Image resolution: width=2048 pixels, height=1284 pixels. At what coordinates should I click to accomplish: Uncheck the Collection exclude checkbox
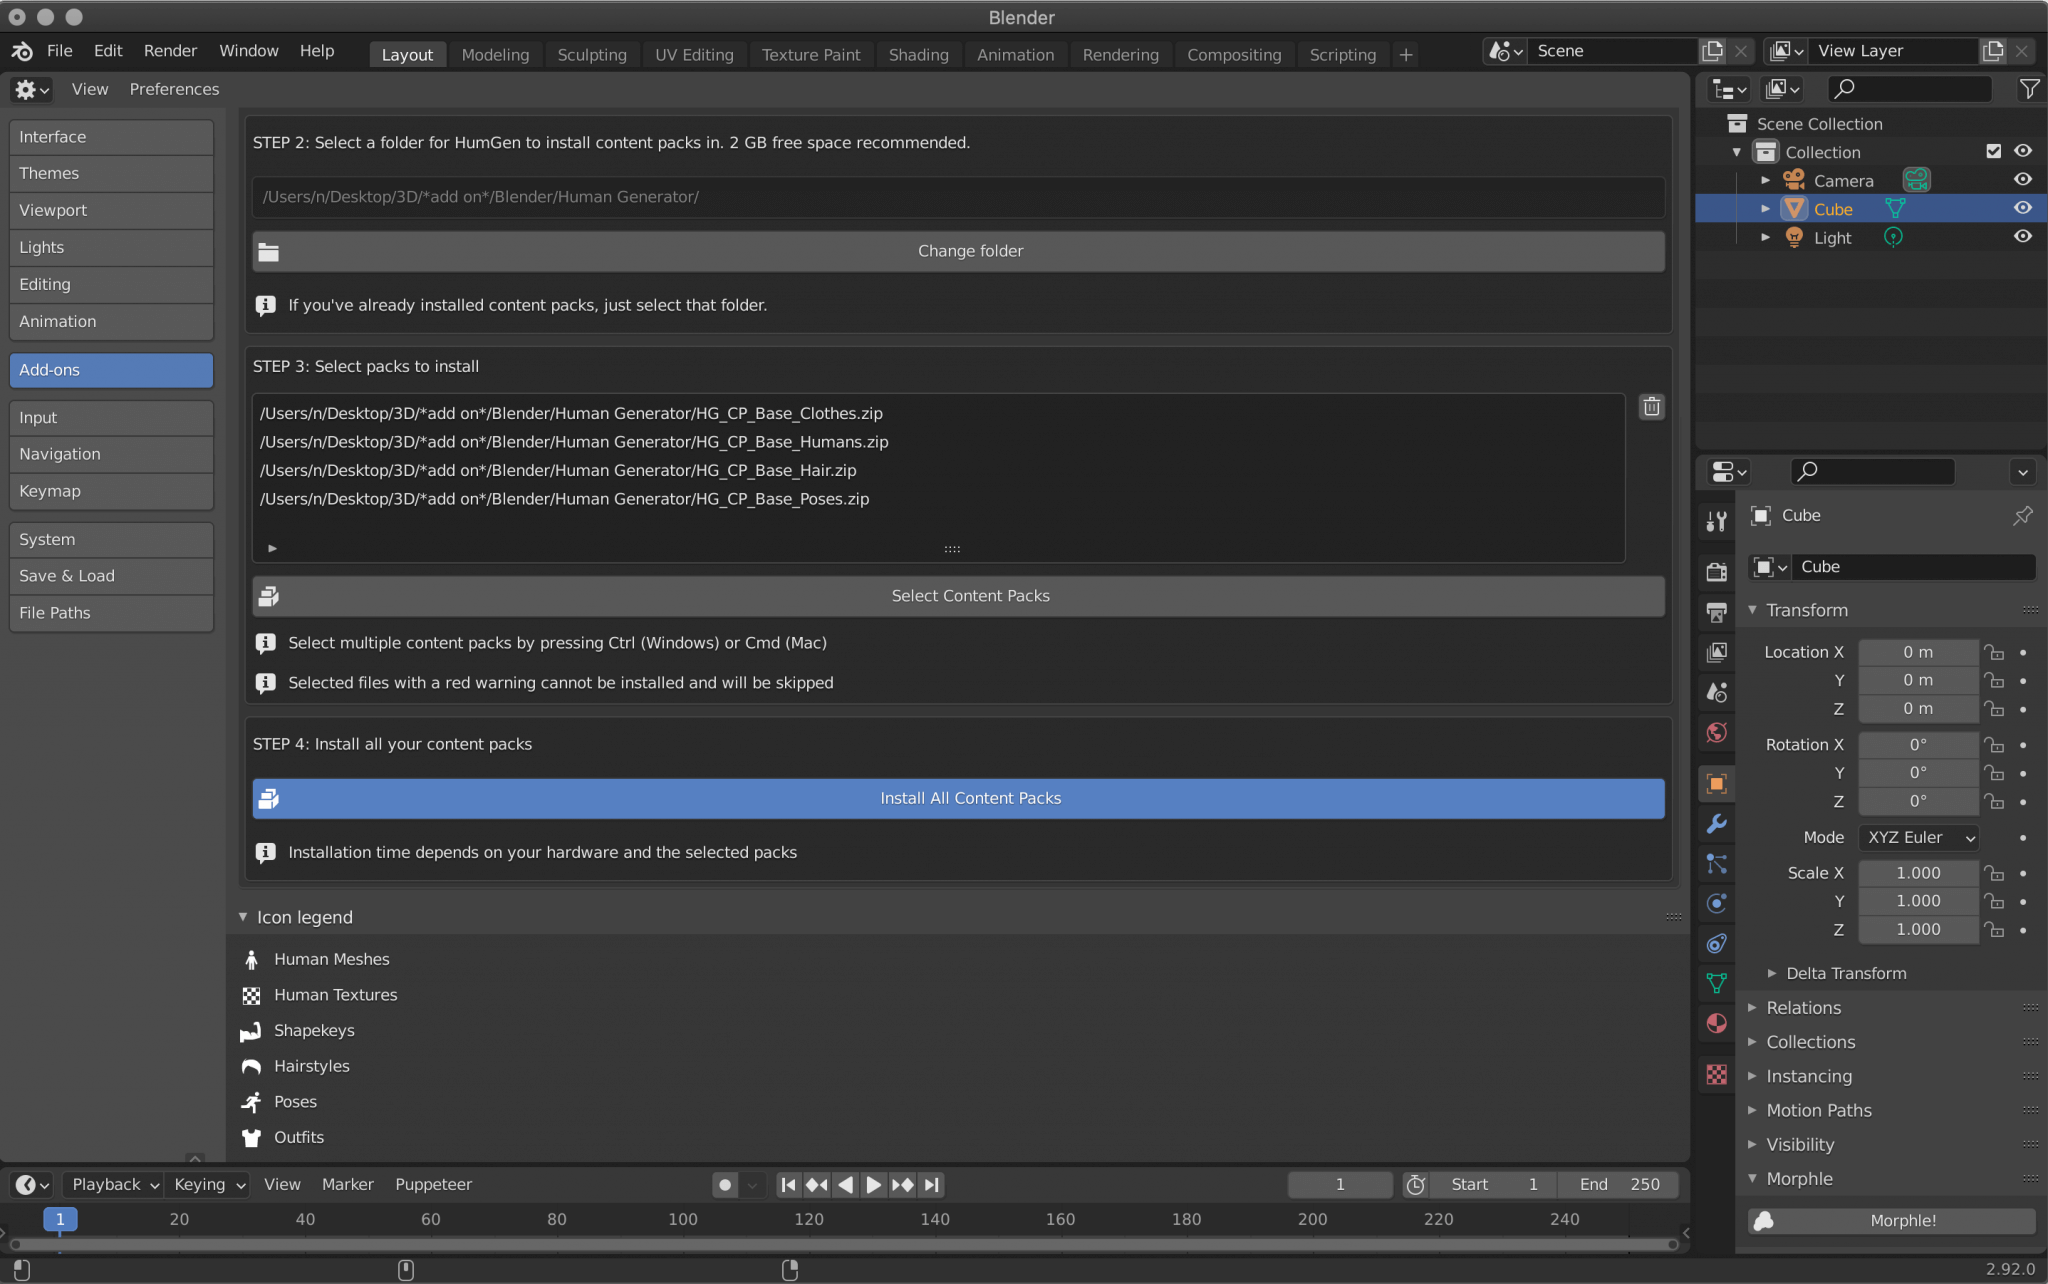click(x=1993, y=151)
